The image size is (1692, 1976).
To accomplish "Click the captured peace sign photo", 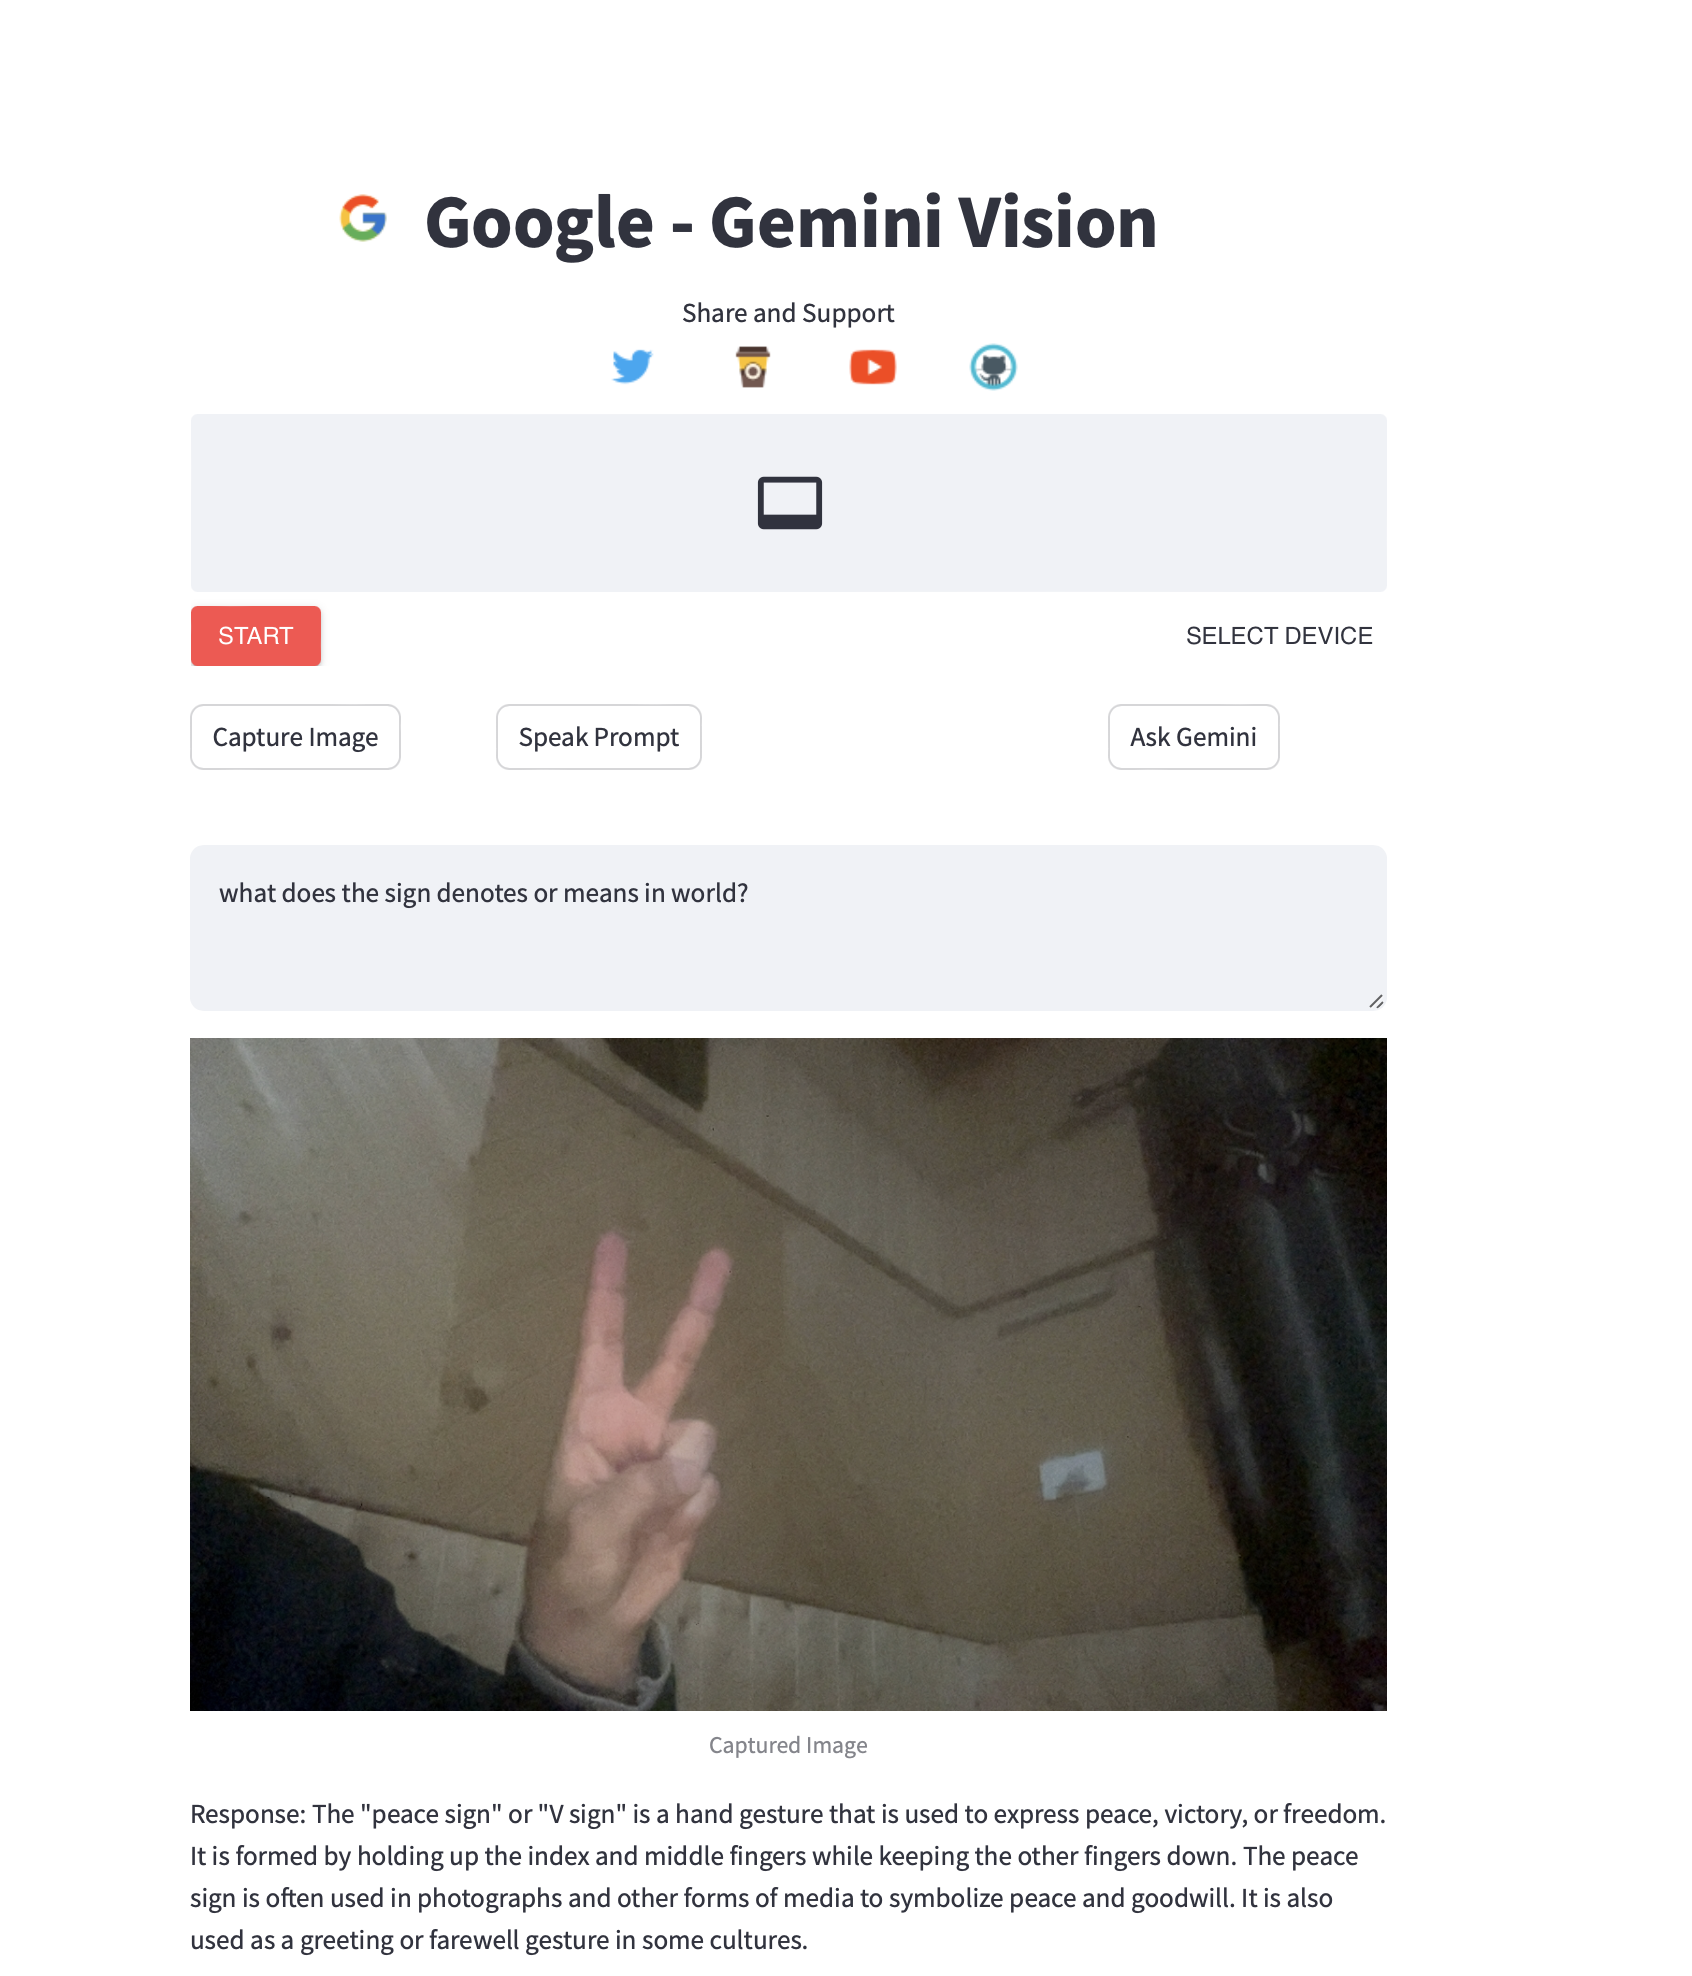I will pyautogui.click(x=788, y=1374).
